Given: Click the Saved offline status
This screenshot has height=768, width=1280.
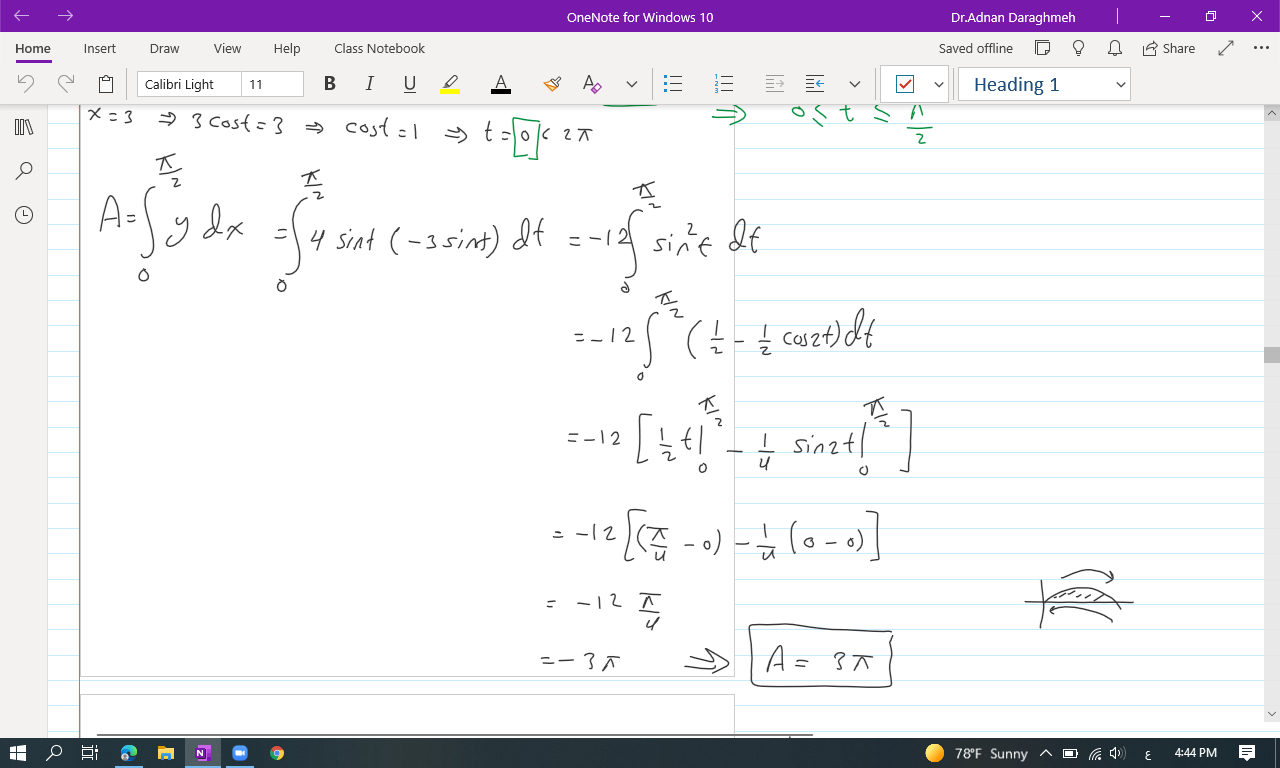Looking at the screenshot, I should [975, 48].
